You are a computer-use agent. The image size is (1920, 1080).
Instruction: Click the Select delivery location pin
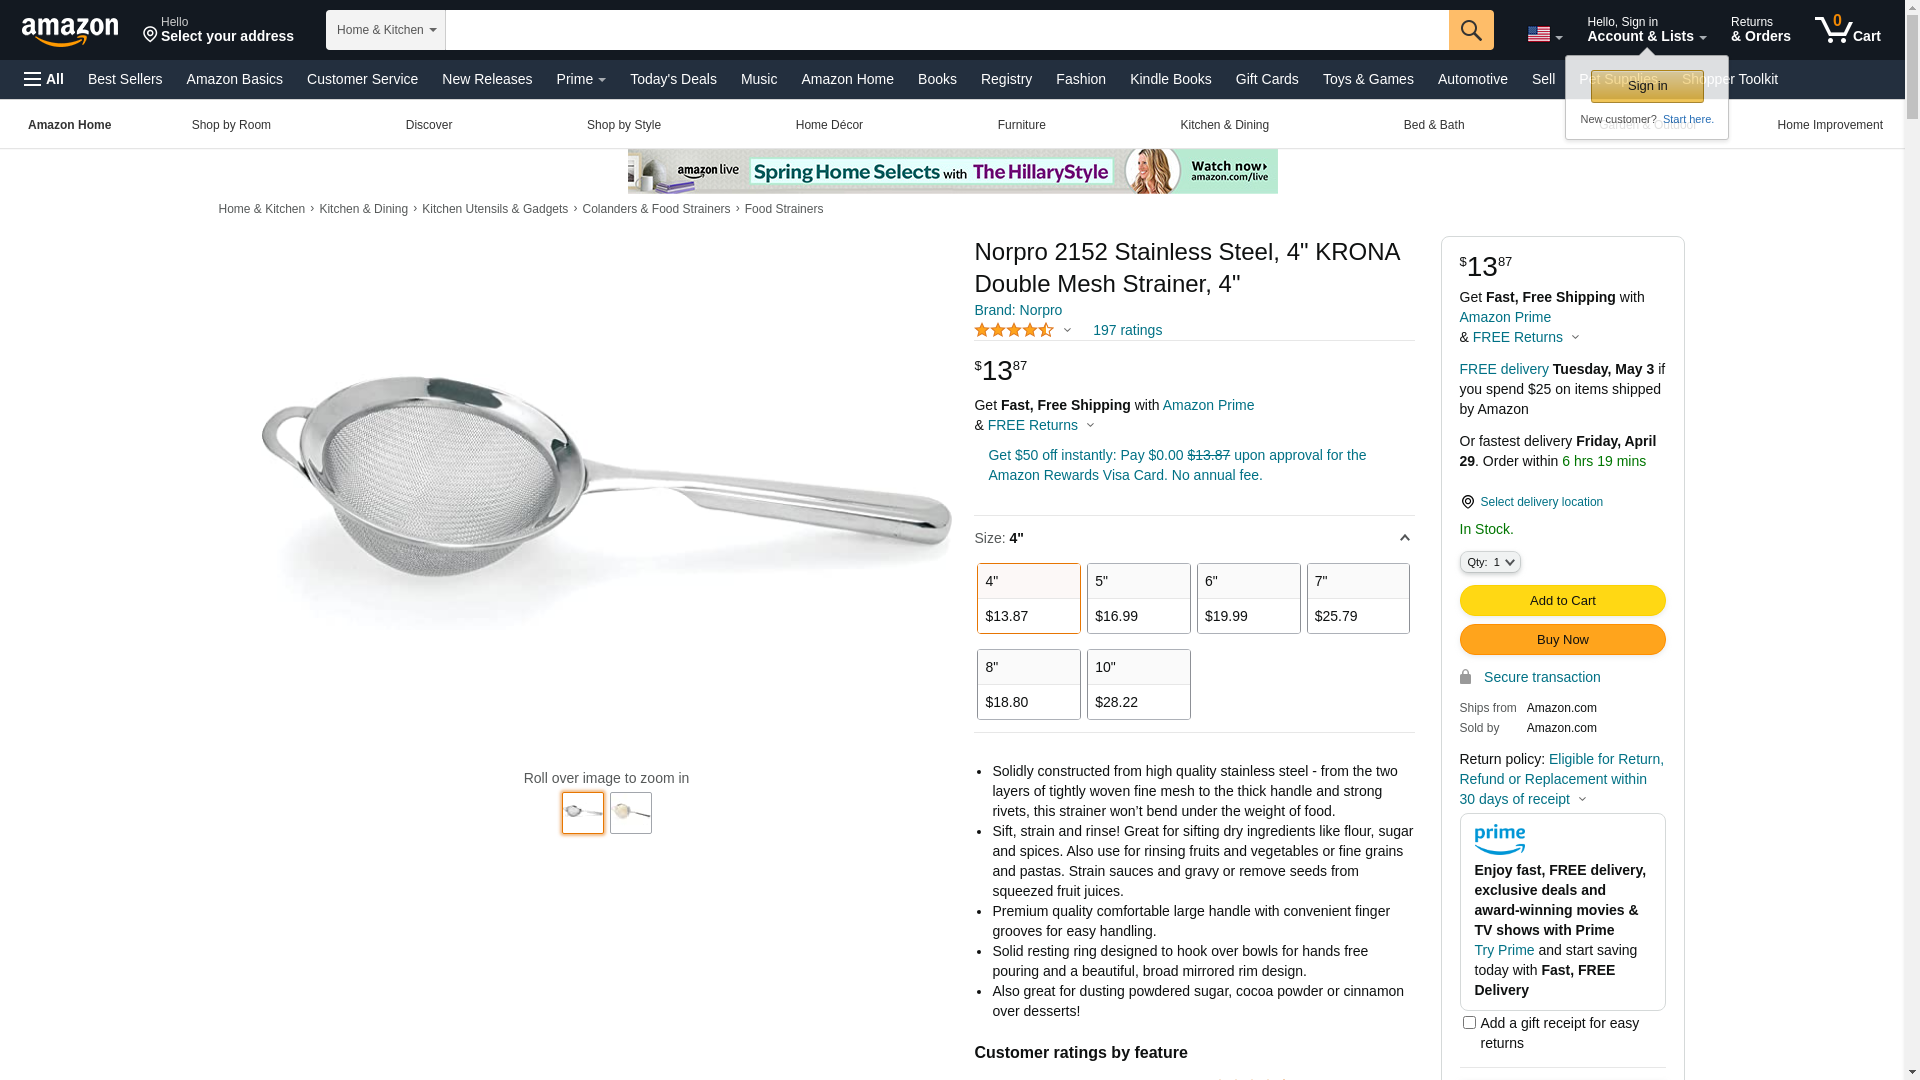[1467, 502]
